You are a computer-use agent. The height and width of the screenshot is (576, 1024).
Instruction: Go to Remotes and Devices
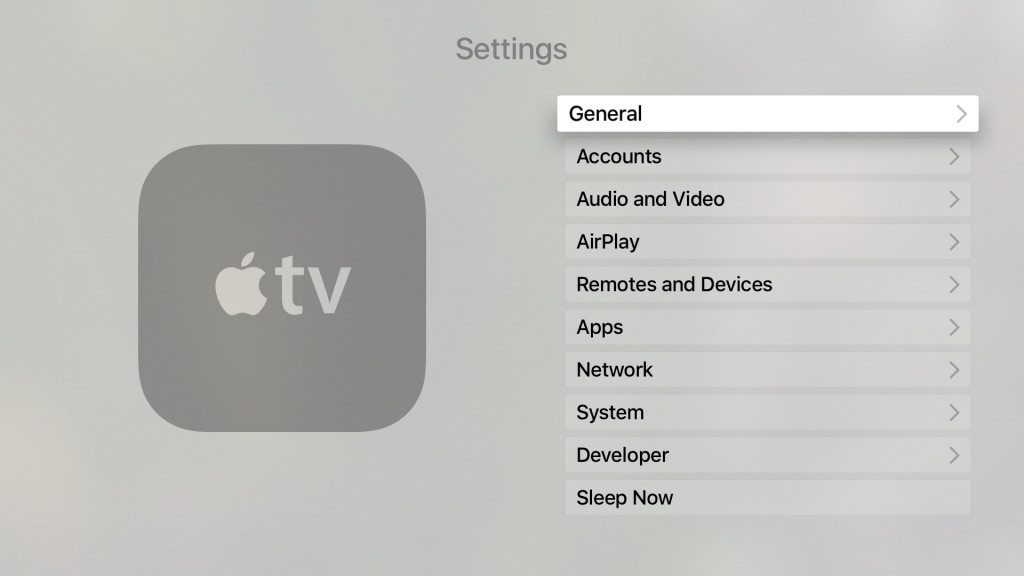click(x=767, y=285)
